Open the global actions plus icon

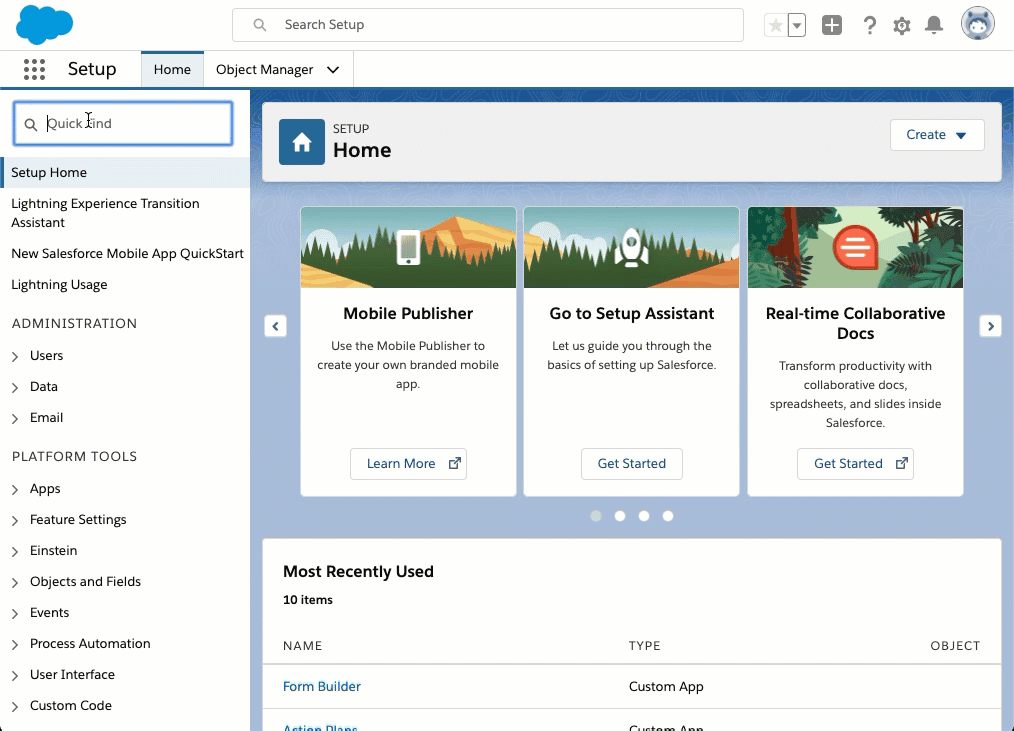(x=832, y=25)
